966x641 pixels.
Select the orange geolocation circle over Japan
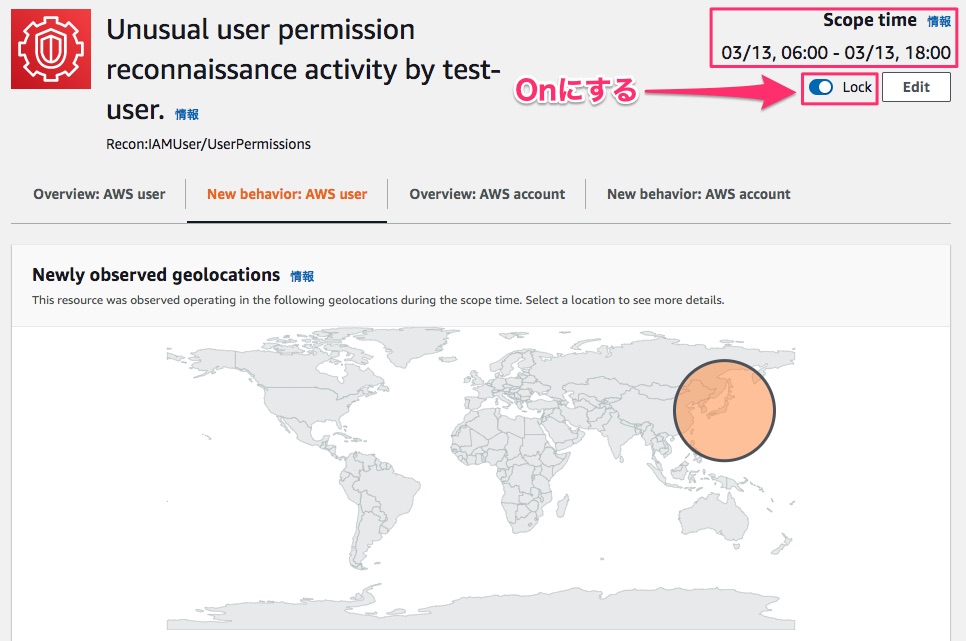coord(724,410)
